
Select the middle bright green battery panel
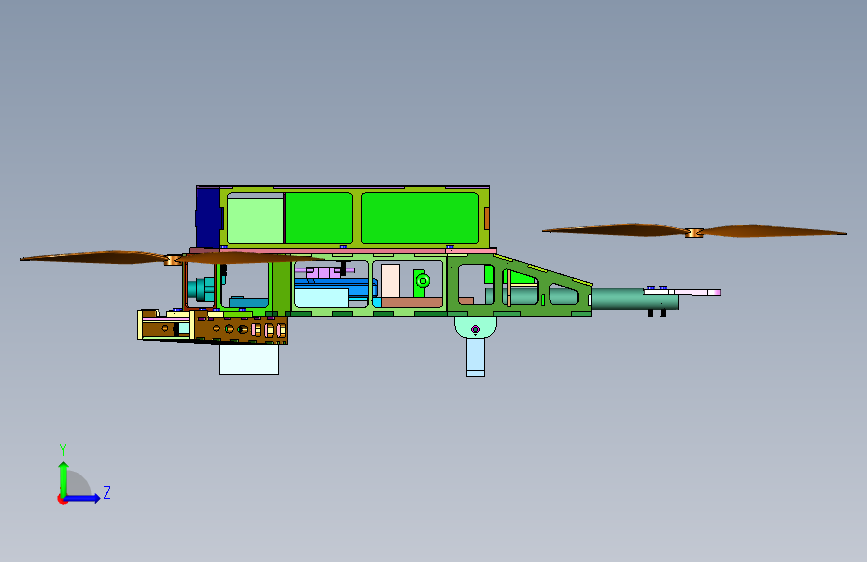click(x=318, y=218)
